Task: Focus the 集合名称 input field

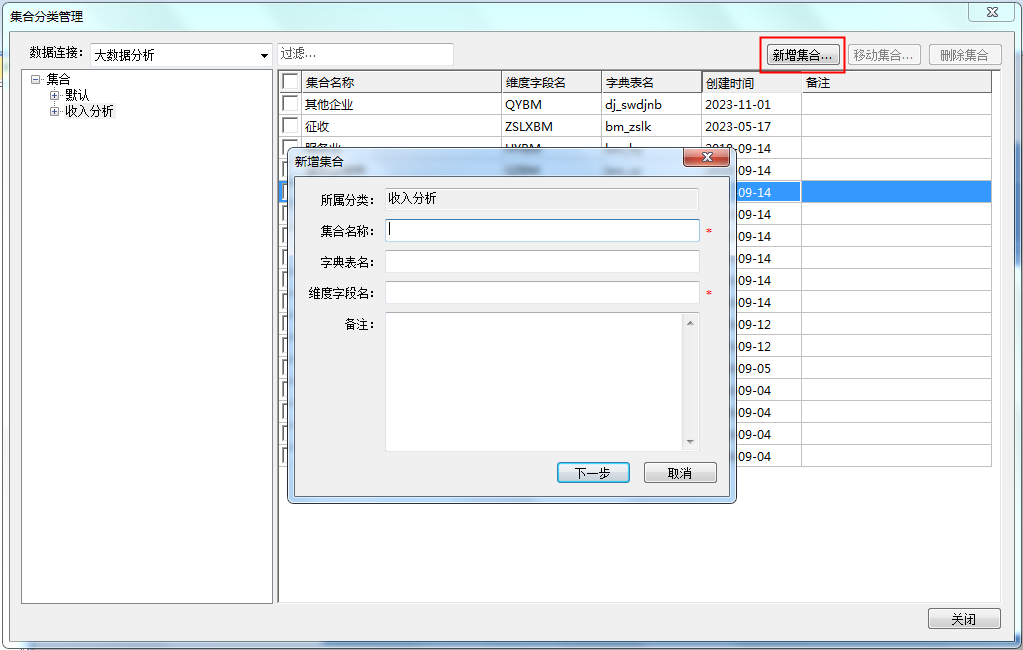Action: (542, 231)
